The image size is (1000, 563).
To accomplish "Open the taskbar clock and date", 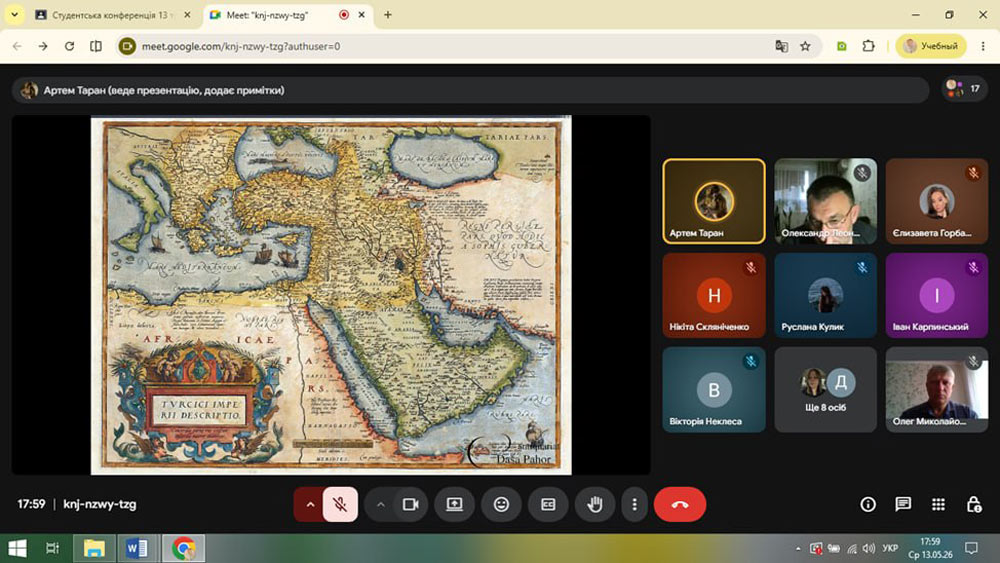I will 930,548.
